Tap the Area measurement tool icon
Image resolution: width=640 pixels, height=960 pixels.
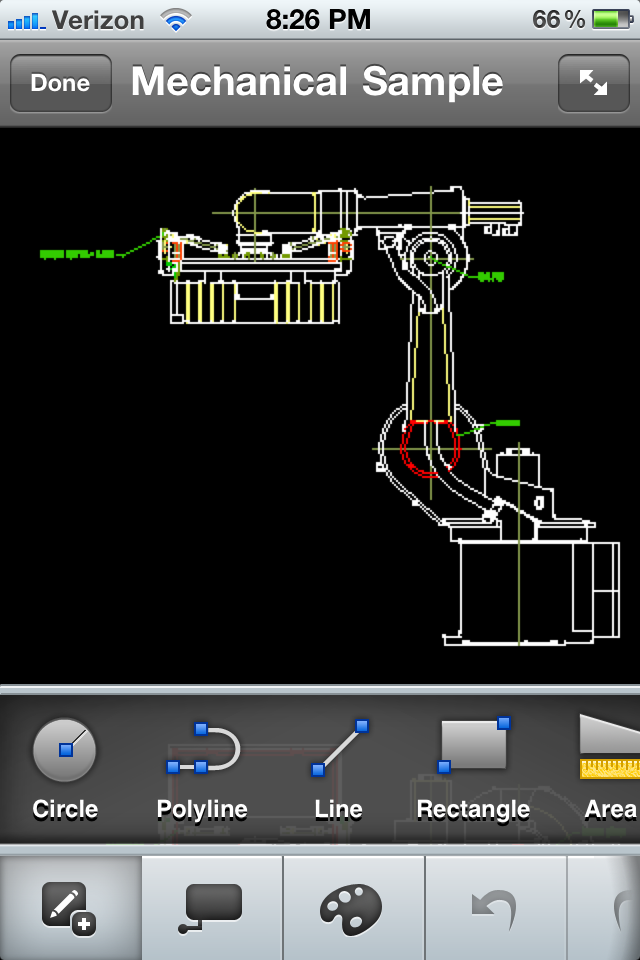click(609, 747)
